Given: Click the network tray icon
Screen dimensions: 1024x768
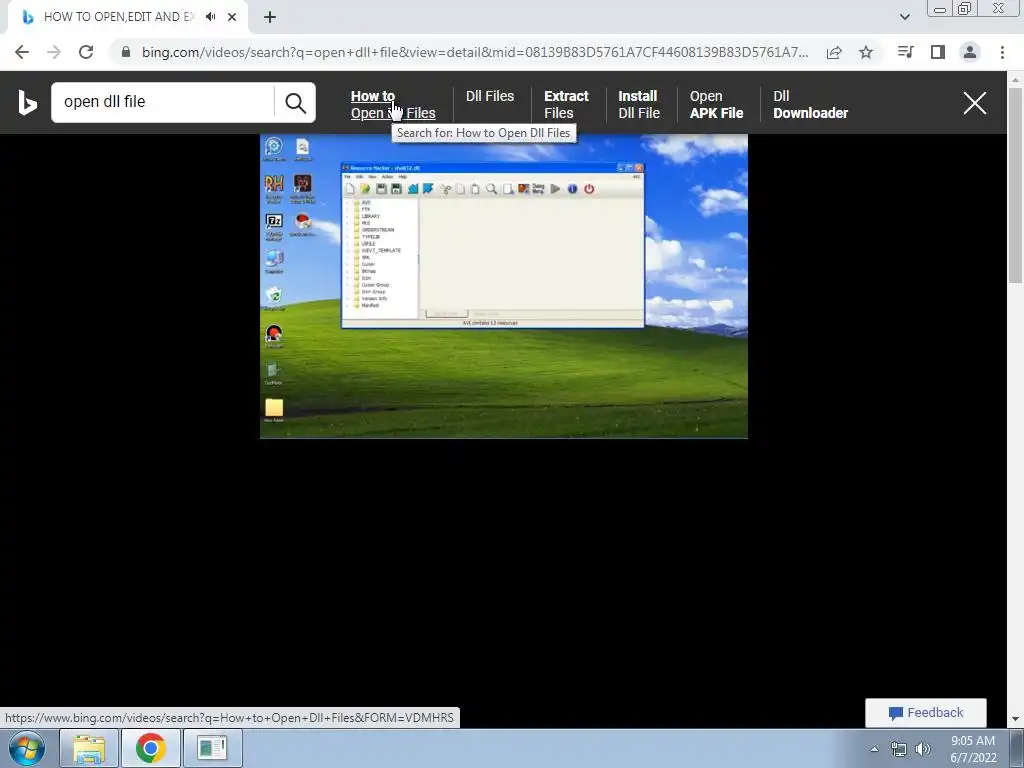Looking at the screenshot, I should [x=899, y=749].
